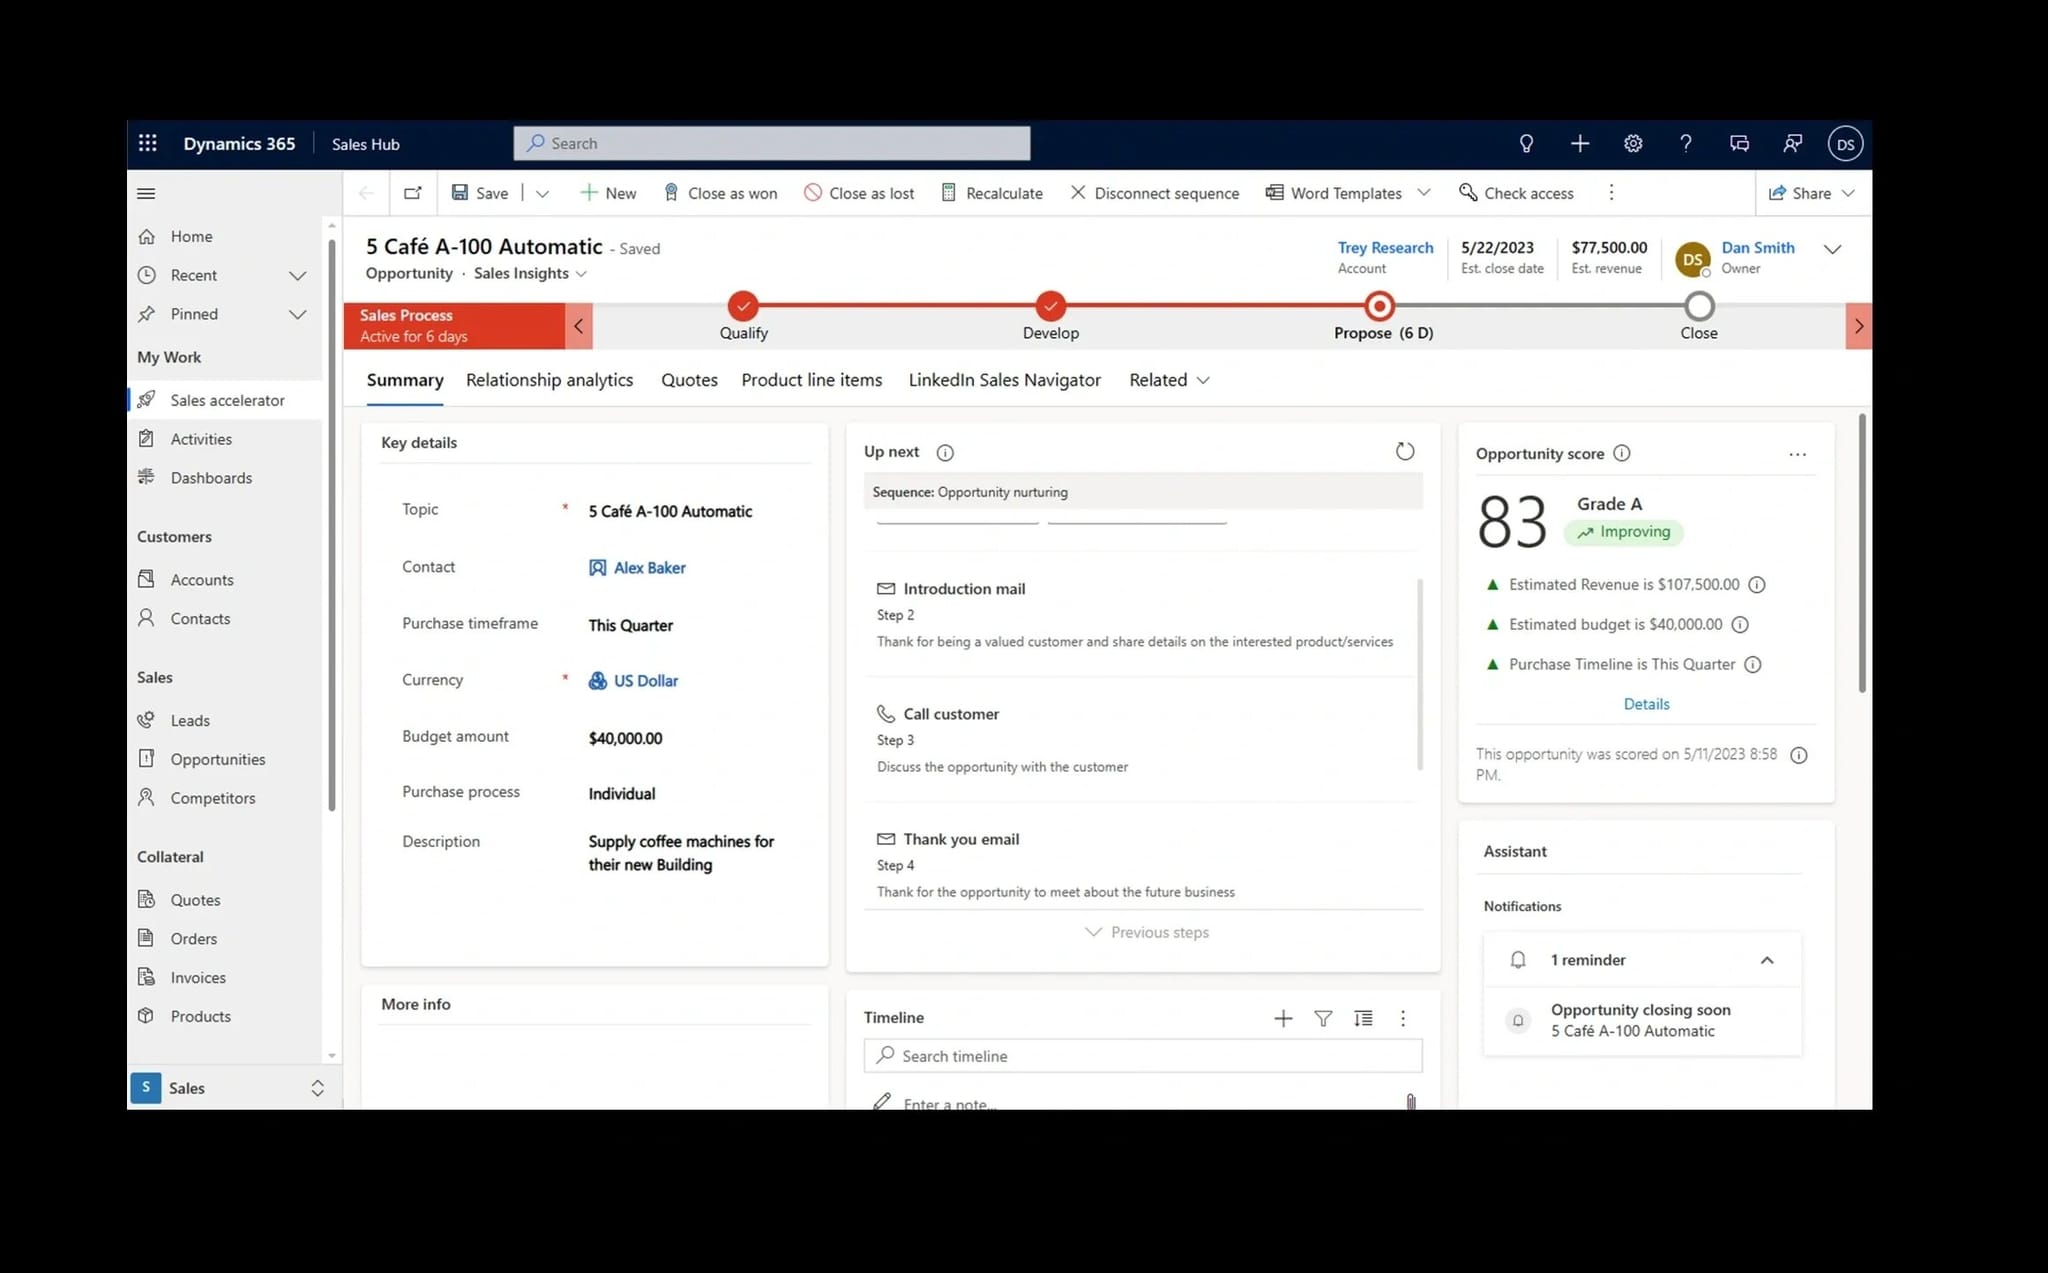Switch to the Relationship analytics tab
Screen dimensions: 2048x1273
click(x=549, y=380)
